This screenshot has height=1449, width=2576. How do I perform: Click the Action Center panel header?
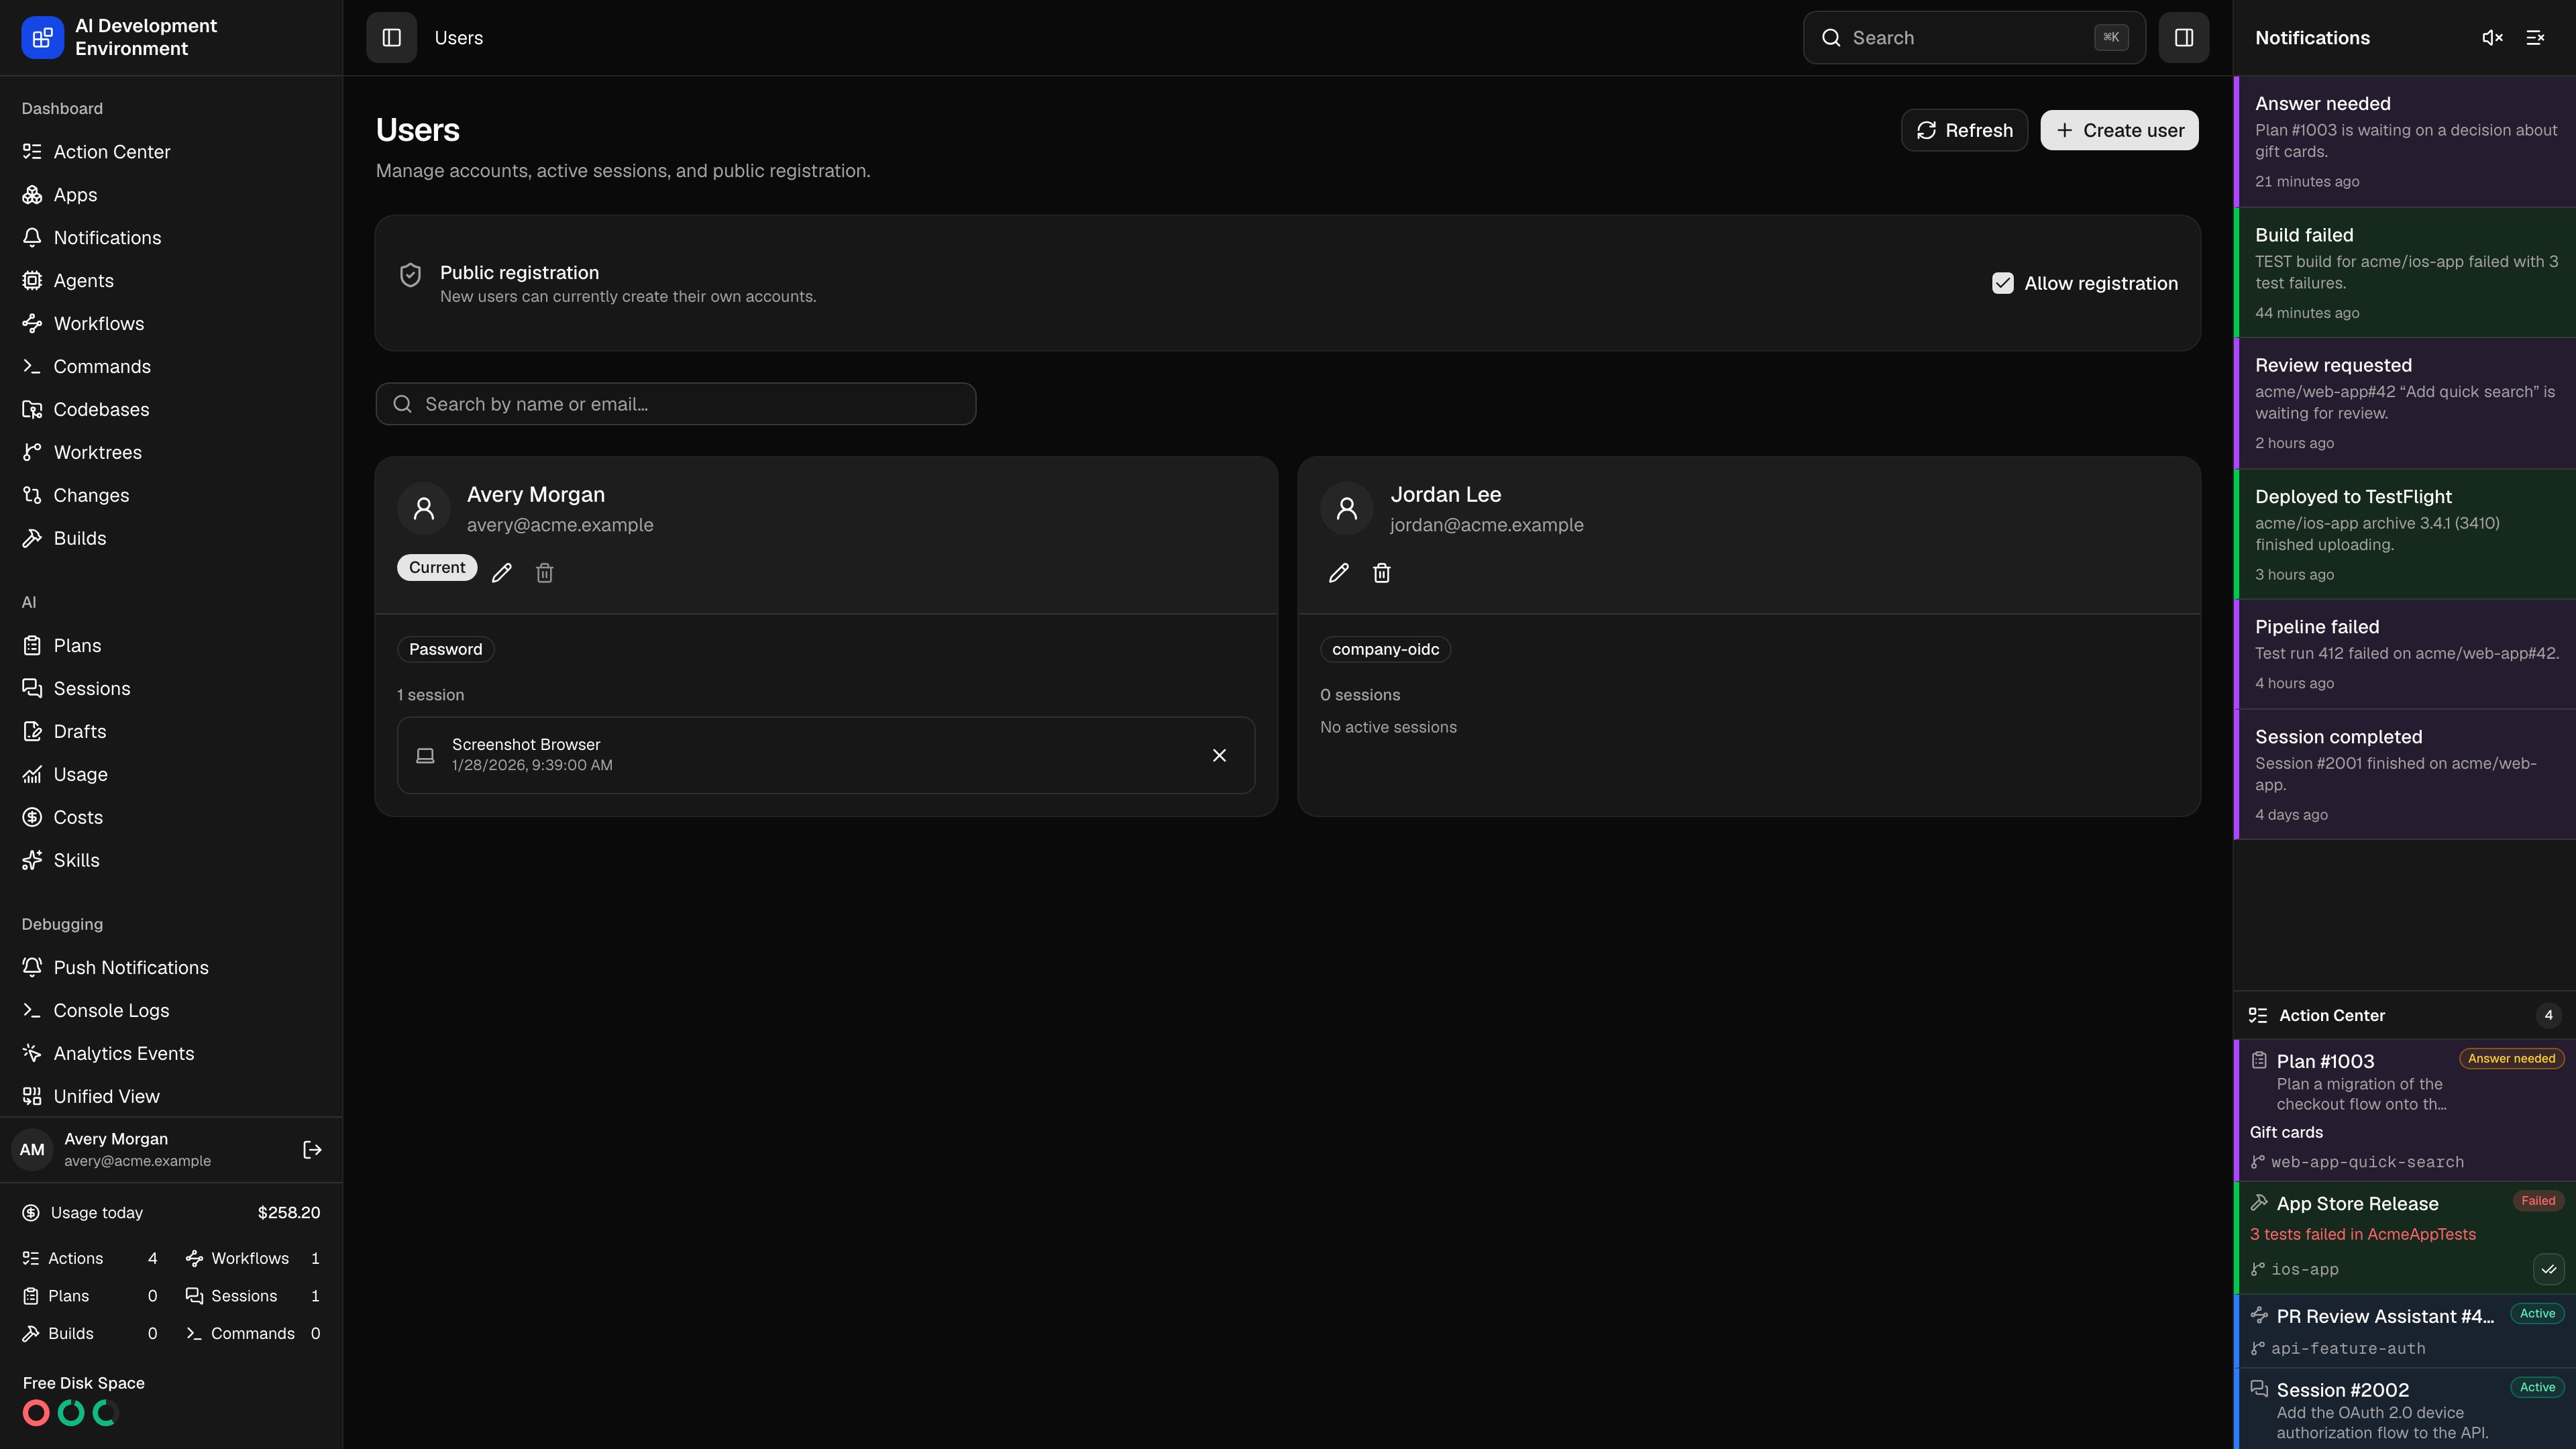(x=2404, y=1015)
